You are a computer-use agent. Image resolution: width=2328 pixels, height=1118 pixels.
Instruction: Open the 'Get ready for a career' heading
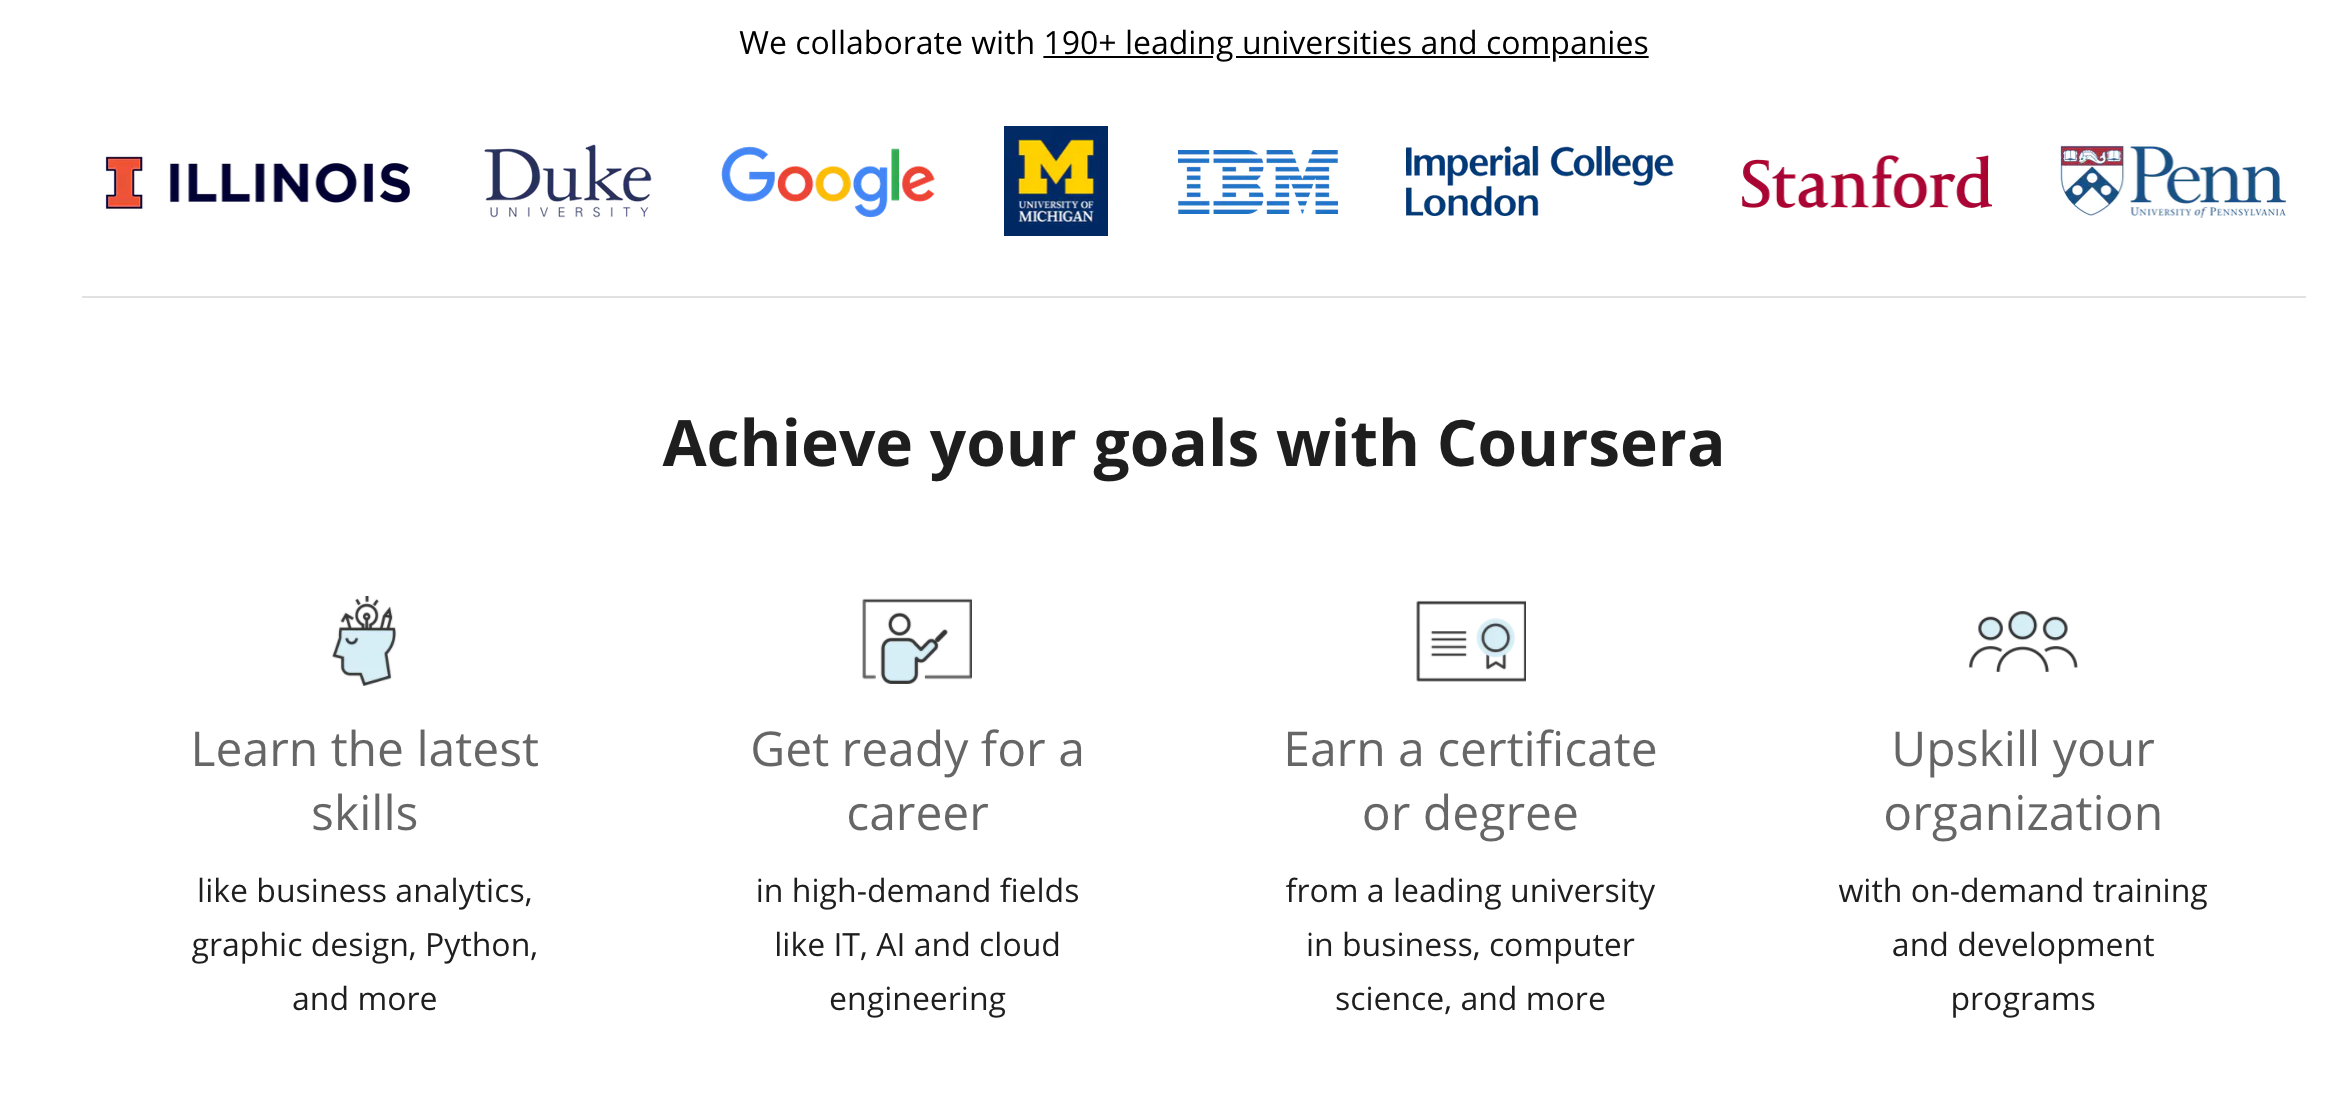(917, 781)
